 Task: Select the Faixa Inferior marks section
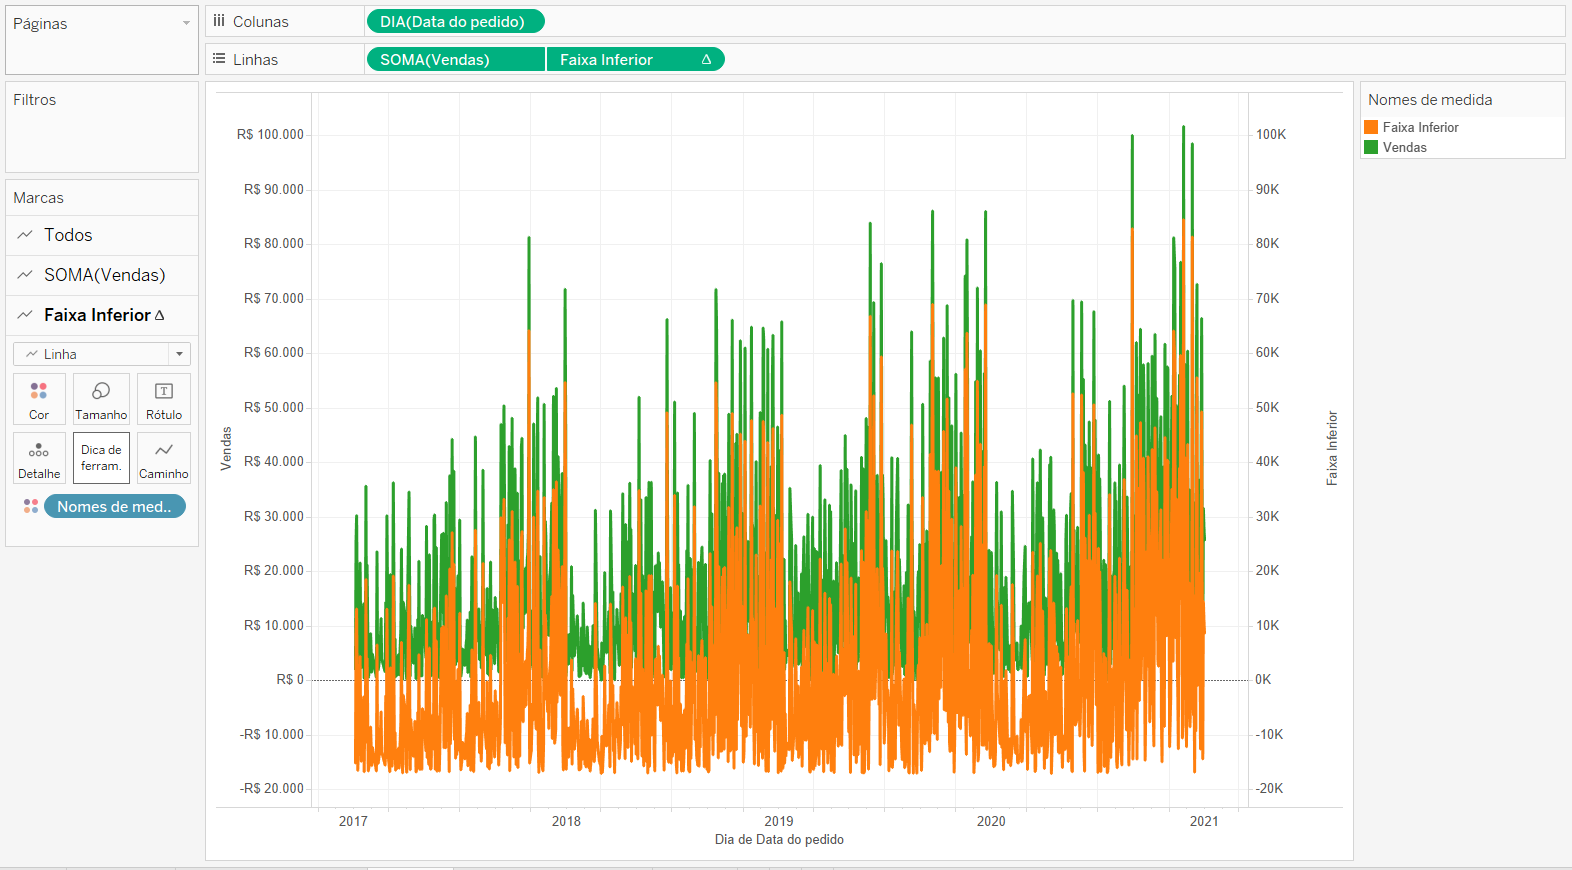(102, 315)
